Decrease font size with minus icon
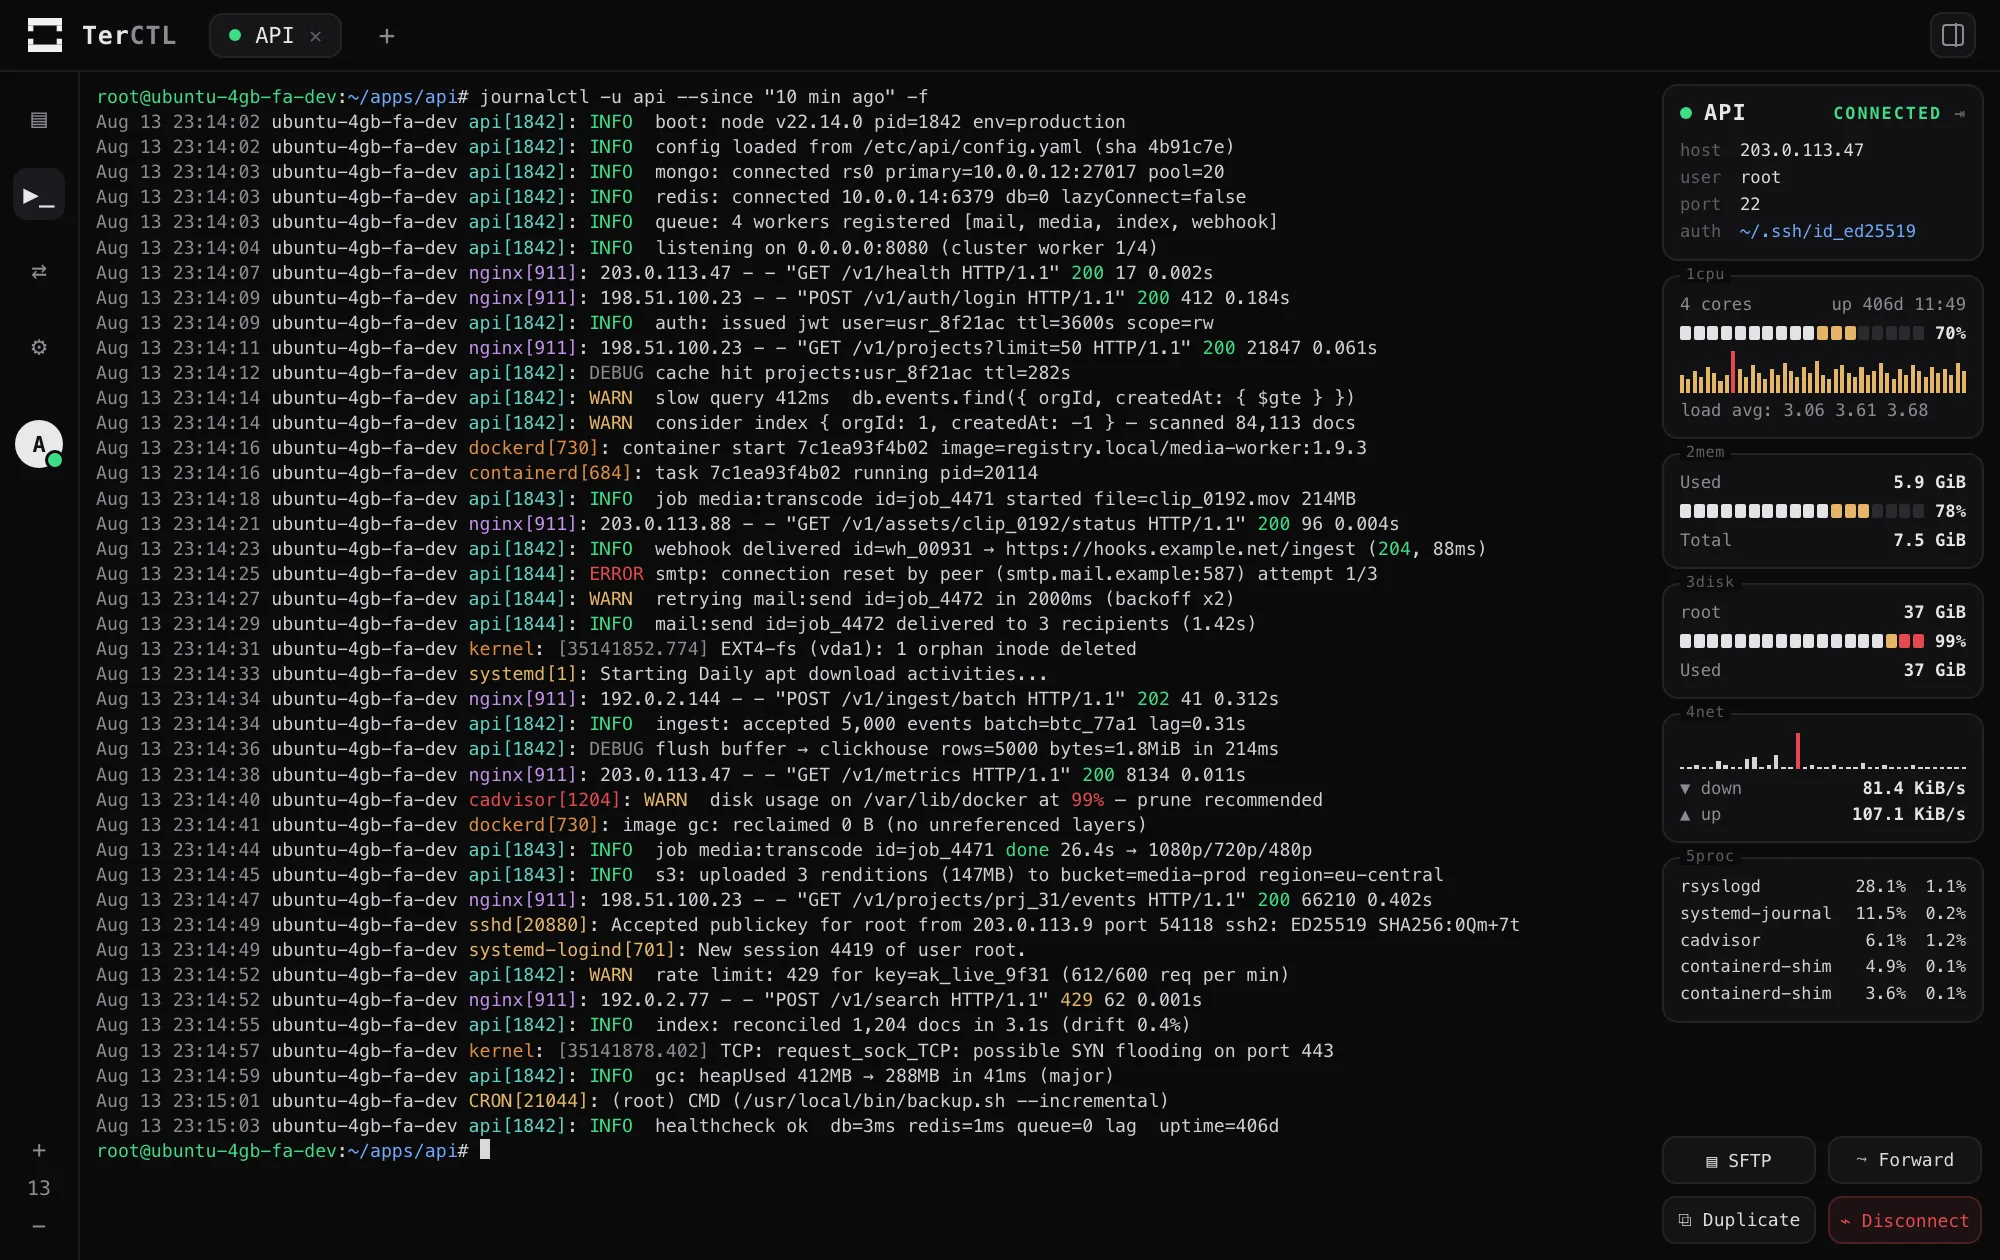 click(x=39, y=1226)
